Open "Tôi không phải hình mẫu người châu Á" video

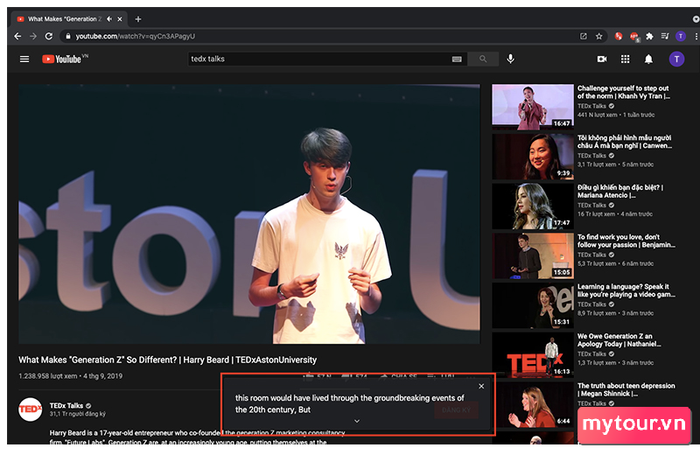[624, 142]
